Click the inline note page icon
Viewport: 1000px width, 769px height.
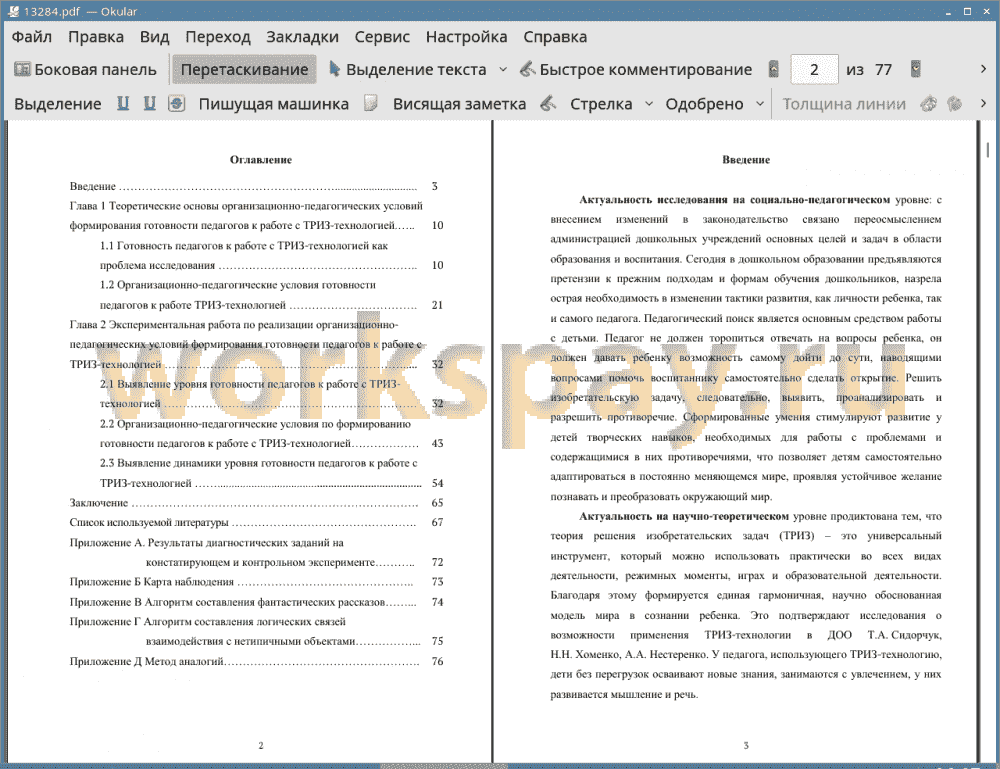pos(371,103)
